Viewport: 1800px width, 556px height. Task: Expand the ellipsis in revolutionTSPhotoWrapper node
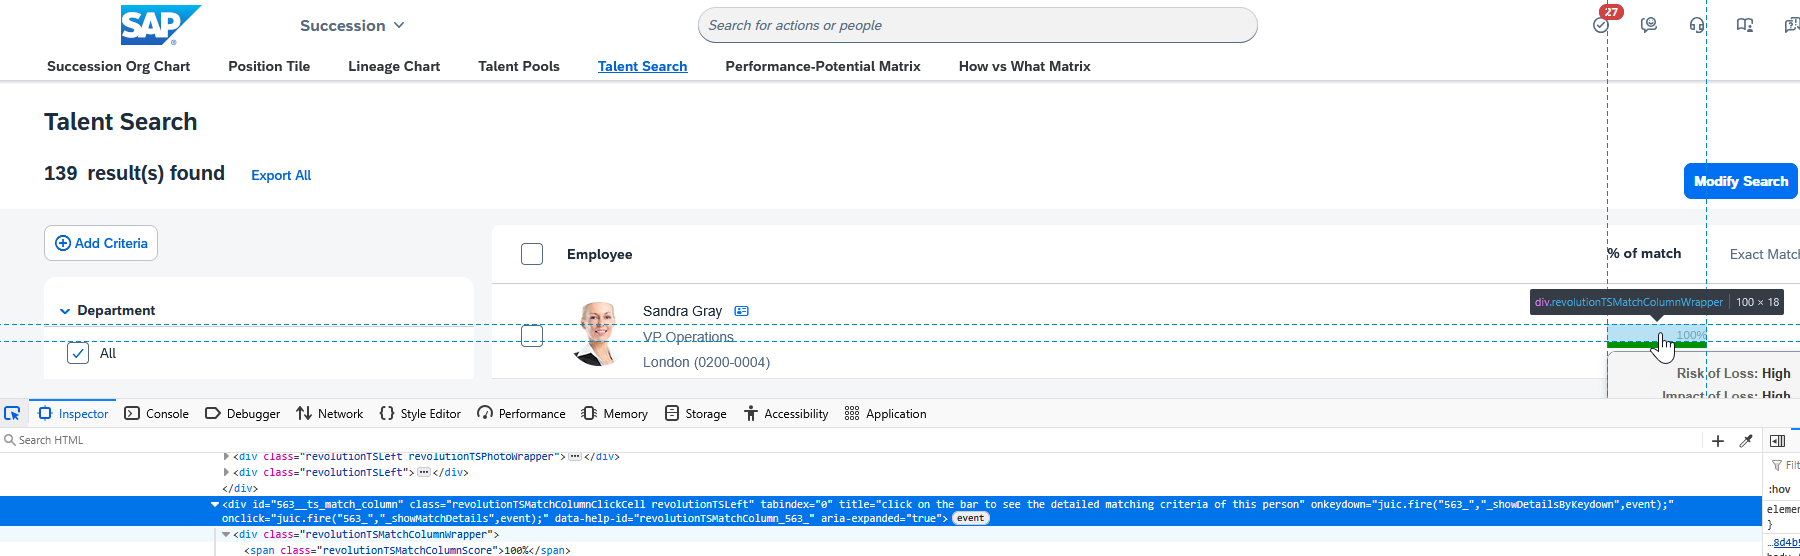pos(575,456)
